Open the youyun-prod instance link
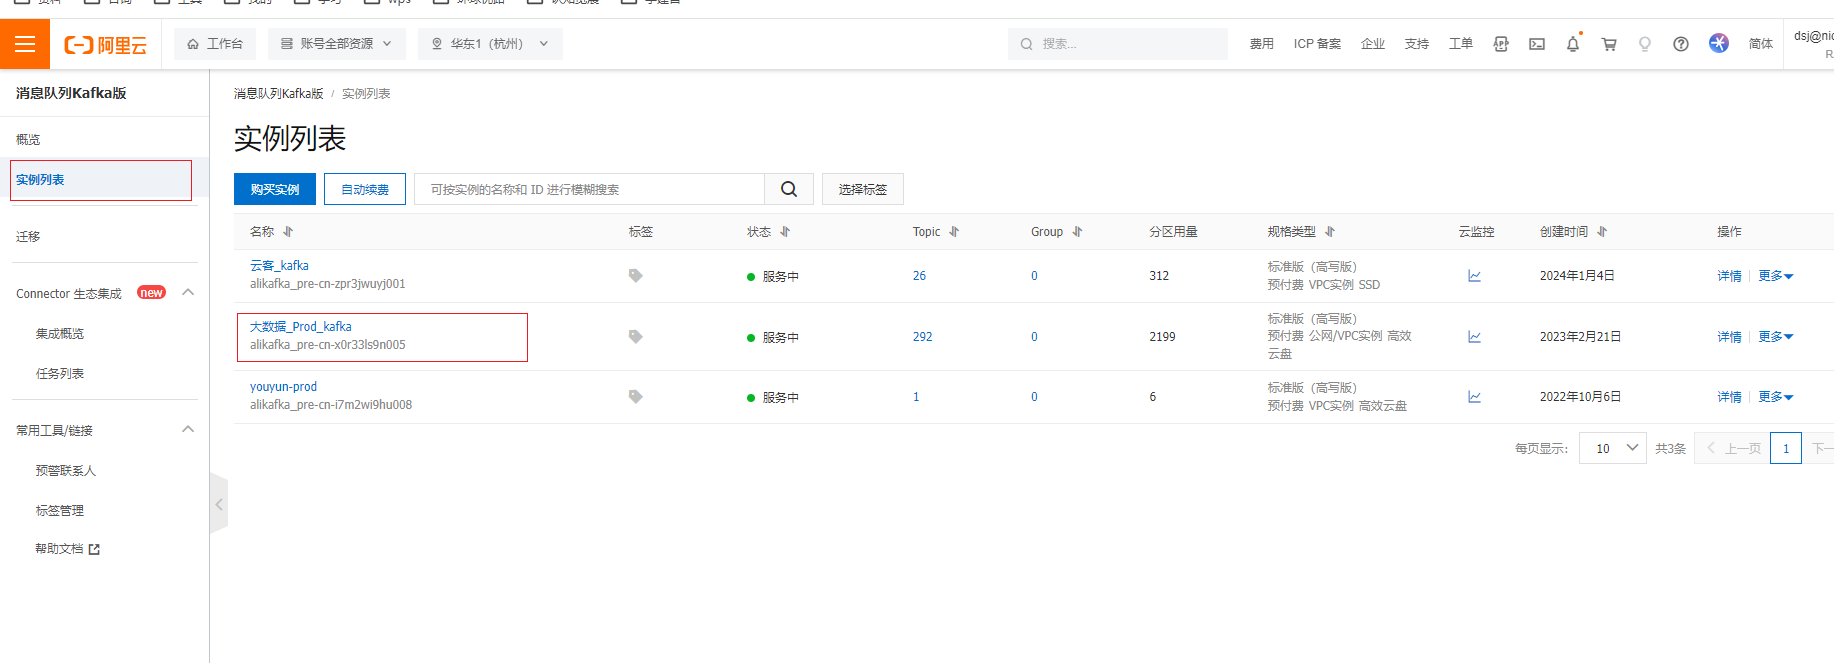This screenshot has height=663, width=1834. [x=283, y=387]
